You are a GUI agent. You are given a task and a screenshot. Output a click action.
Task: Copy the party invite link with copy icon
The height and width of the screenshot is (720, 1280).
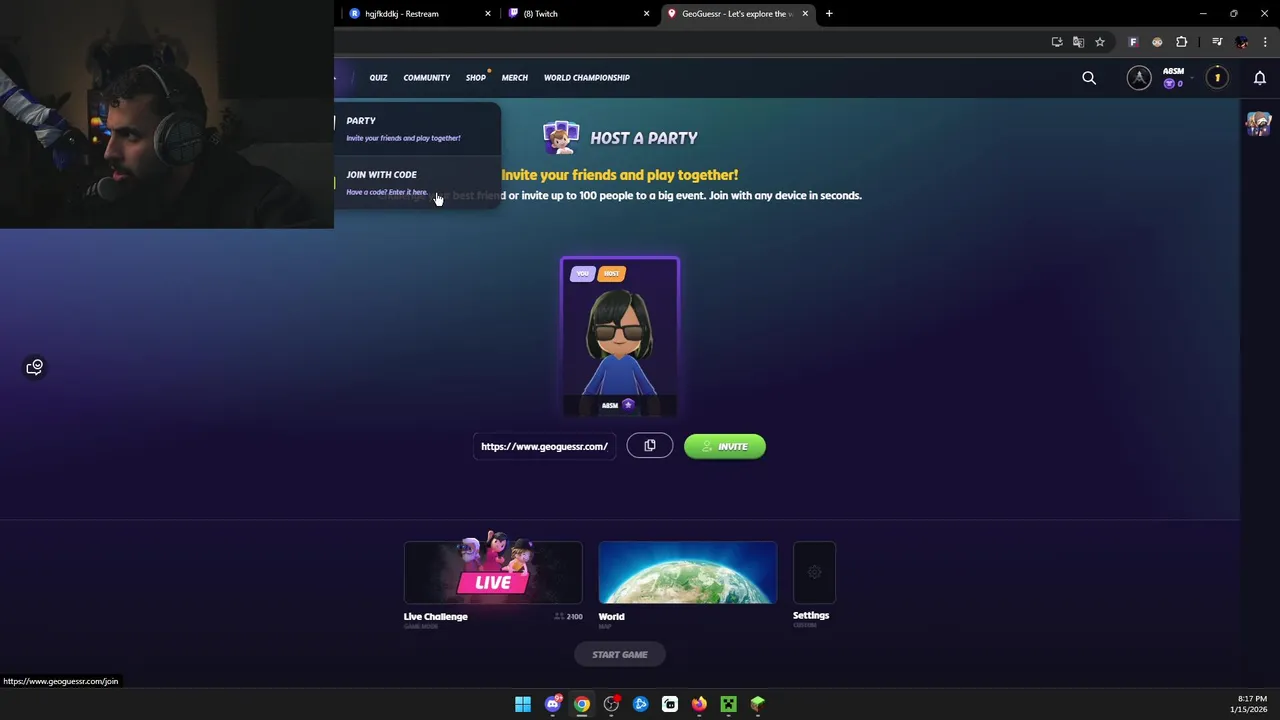tap(650, 446)
